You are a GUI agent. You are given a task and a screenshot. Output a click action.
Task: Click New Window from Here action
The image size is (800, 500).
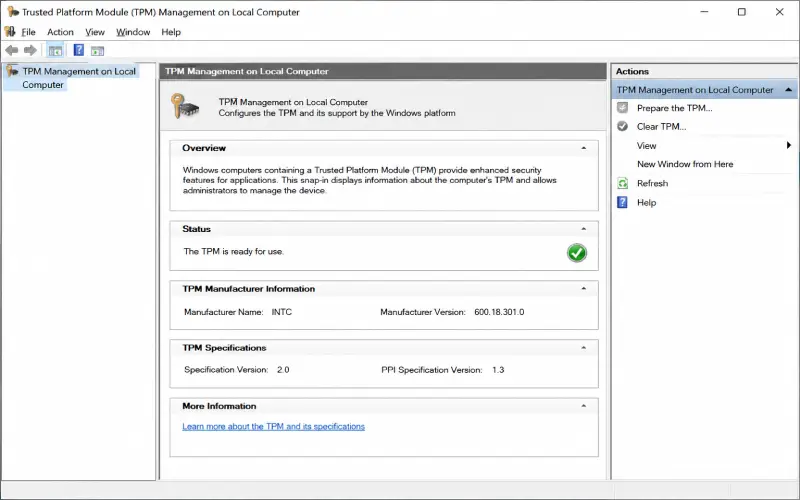685,164
